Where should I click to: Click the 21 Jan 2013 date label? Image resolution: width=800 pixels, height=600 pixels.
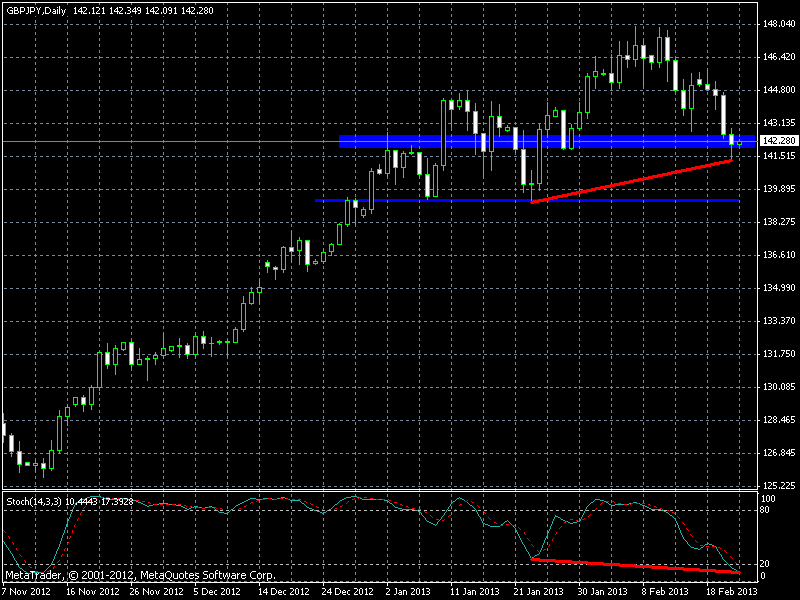[x=538, y=592]
